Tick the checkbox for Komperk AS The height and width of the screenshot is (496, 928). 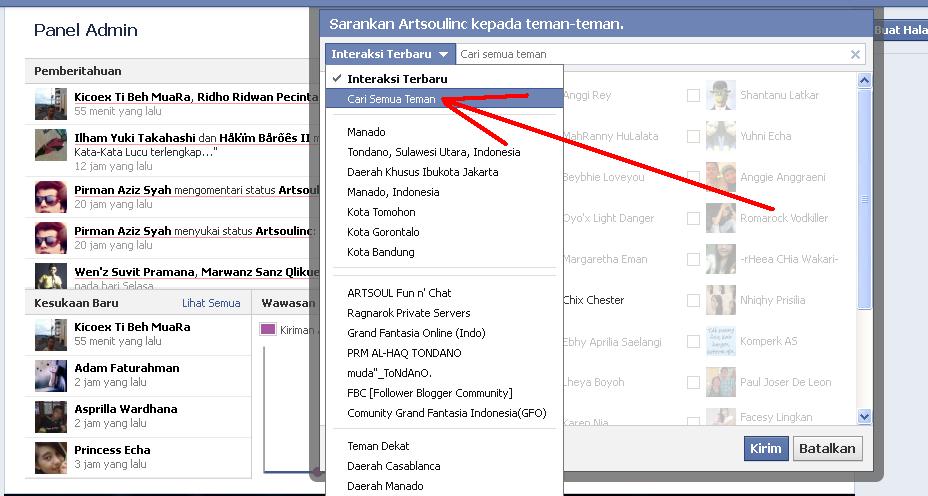coord(694,342)
